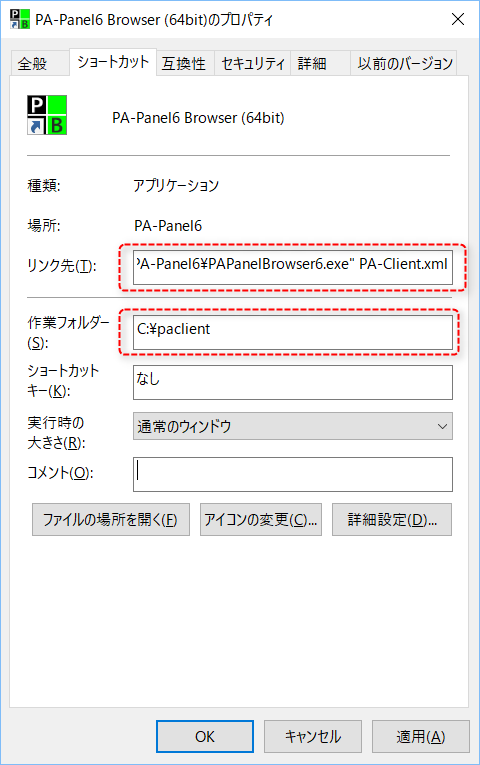This screenshot has height=765, width=480.
Task: Expand the 実行時の大きさ dropdown
Action: click(293, 426)
